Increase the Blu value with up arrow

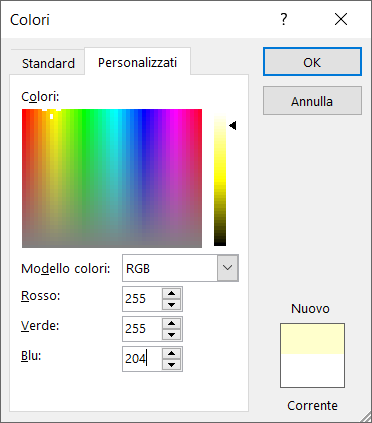172,353
